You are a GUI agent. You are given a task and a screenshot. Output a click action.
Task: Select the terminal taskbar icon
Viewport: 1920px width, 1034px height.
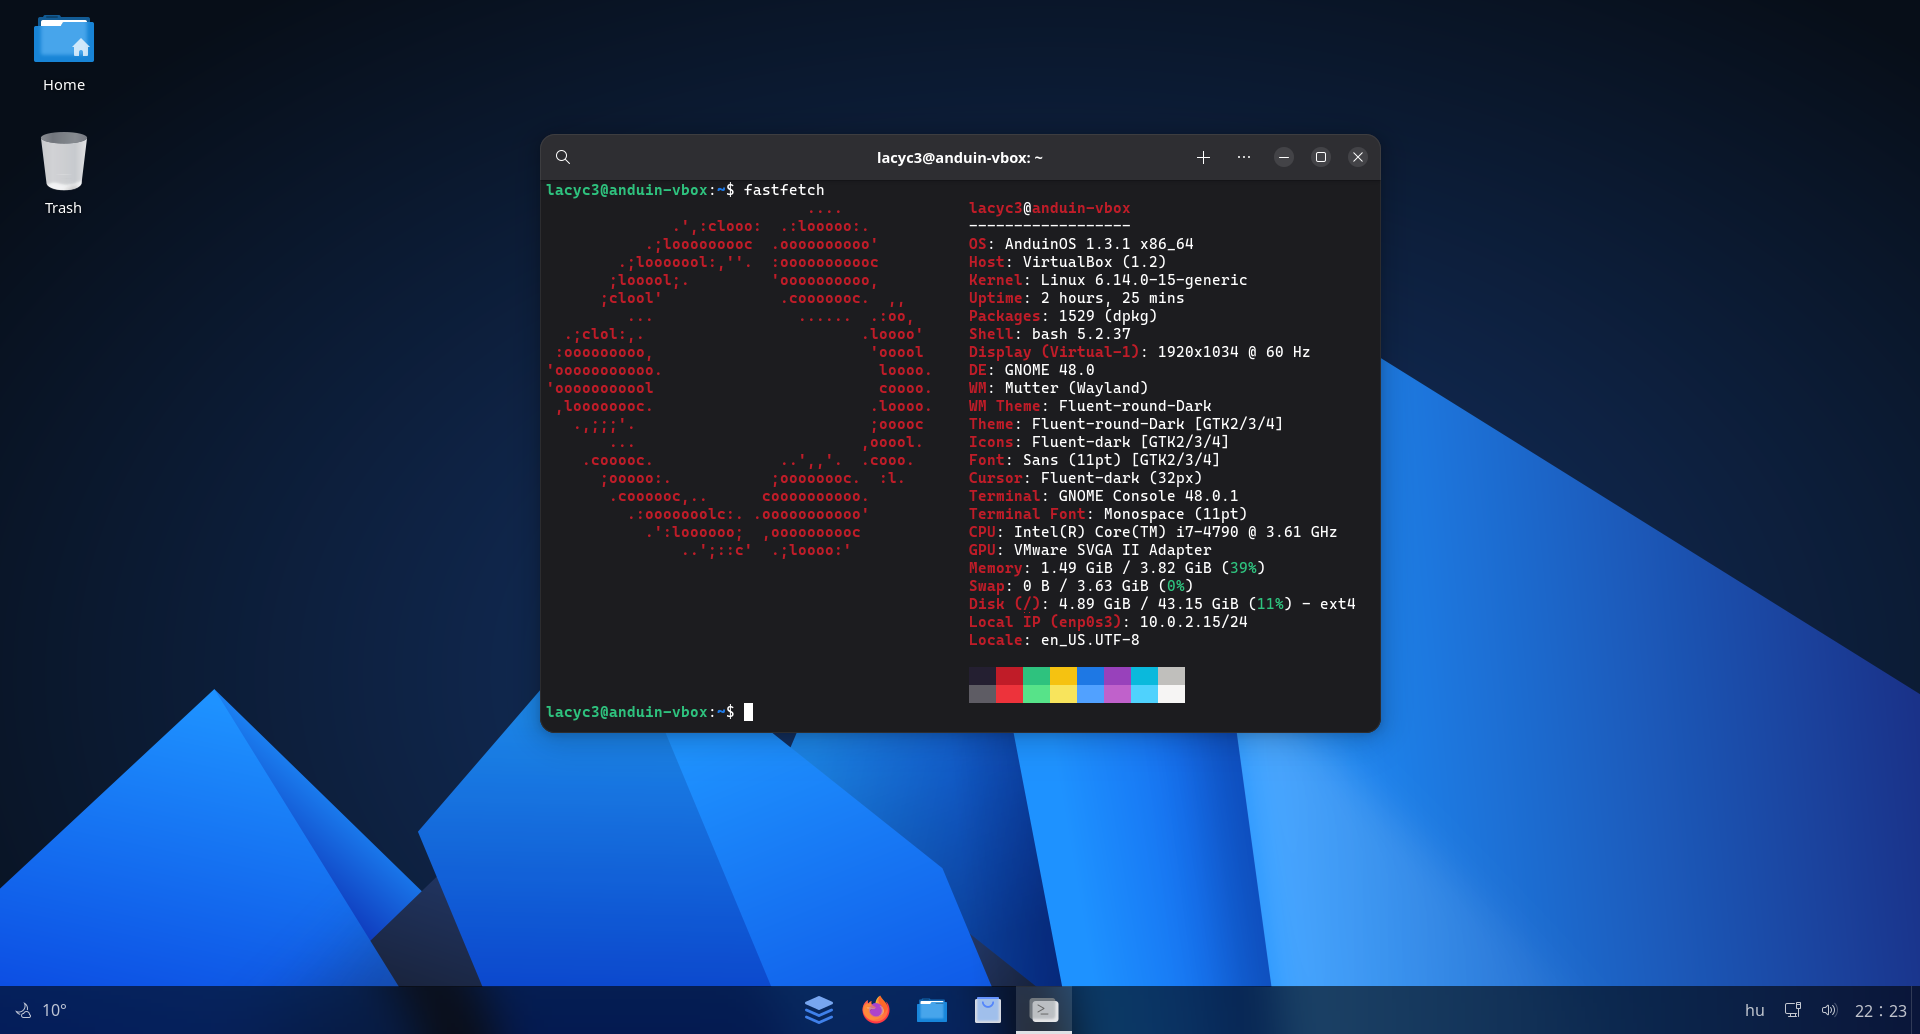tap(1044, 1010)
